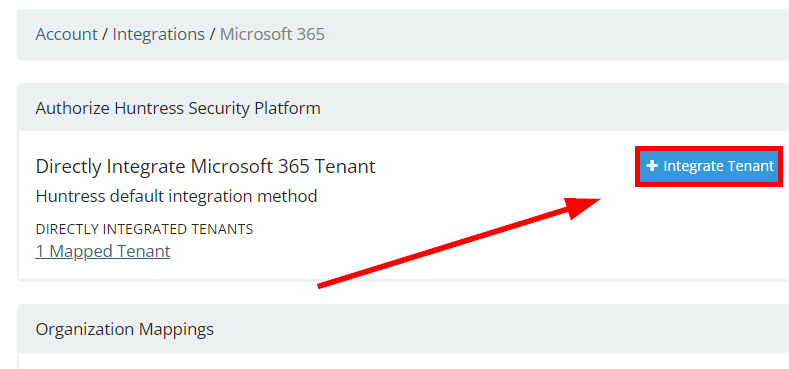Go to Account in the breadcrumb

tap(66, 34)
